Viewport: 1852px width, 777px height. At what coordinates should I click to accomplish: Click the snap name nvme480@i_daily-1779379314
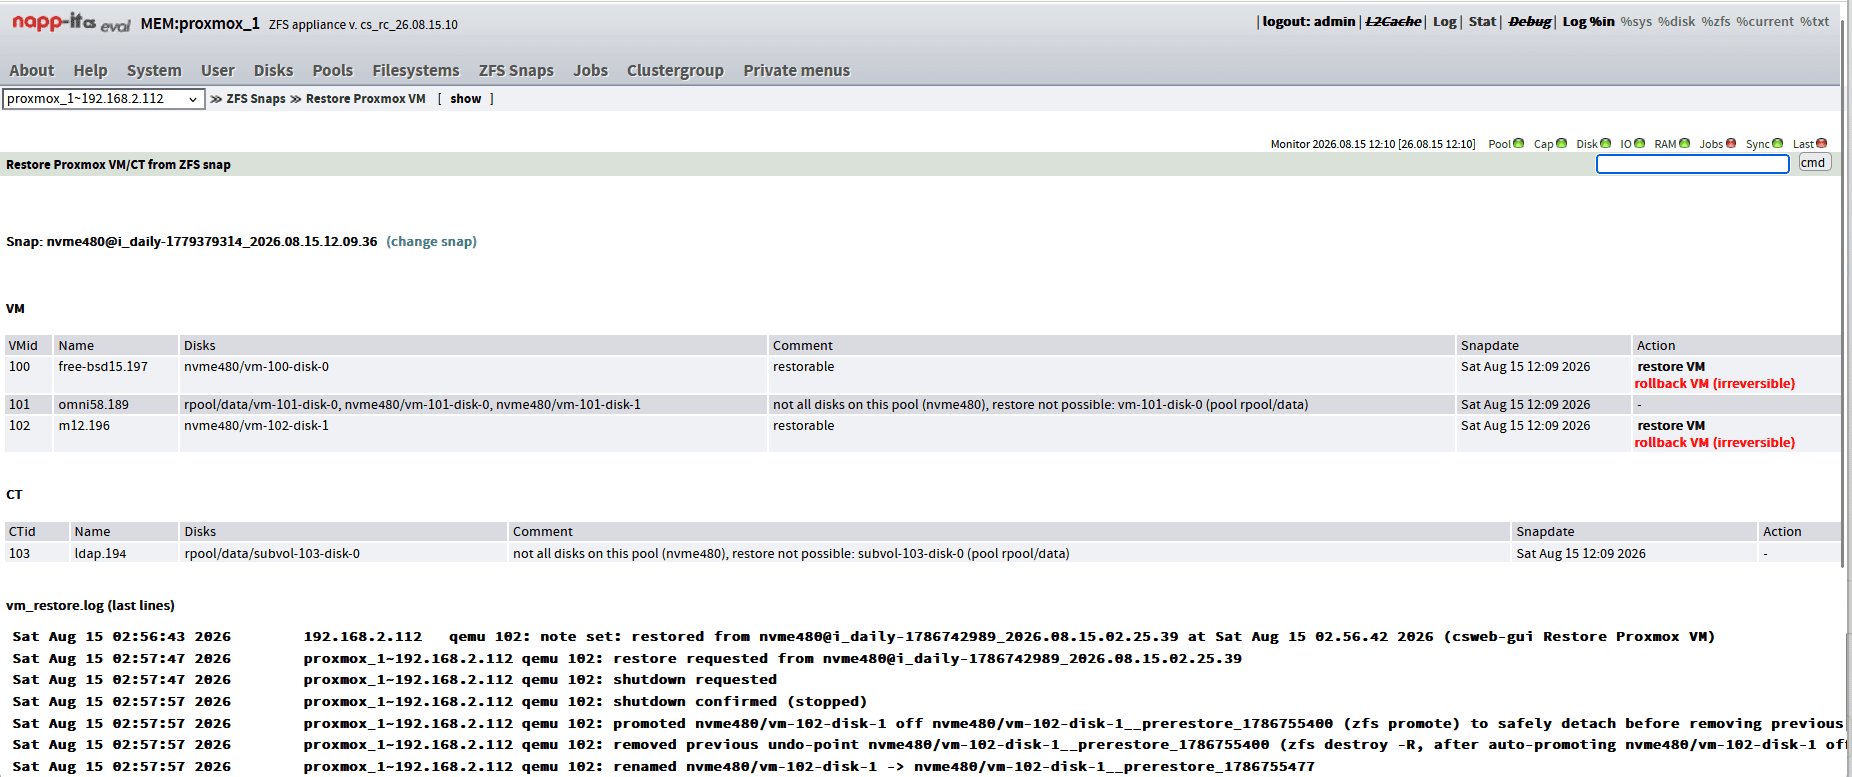212,242
